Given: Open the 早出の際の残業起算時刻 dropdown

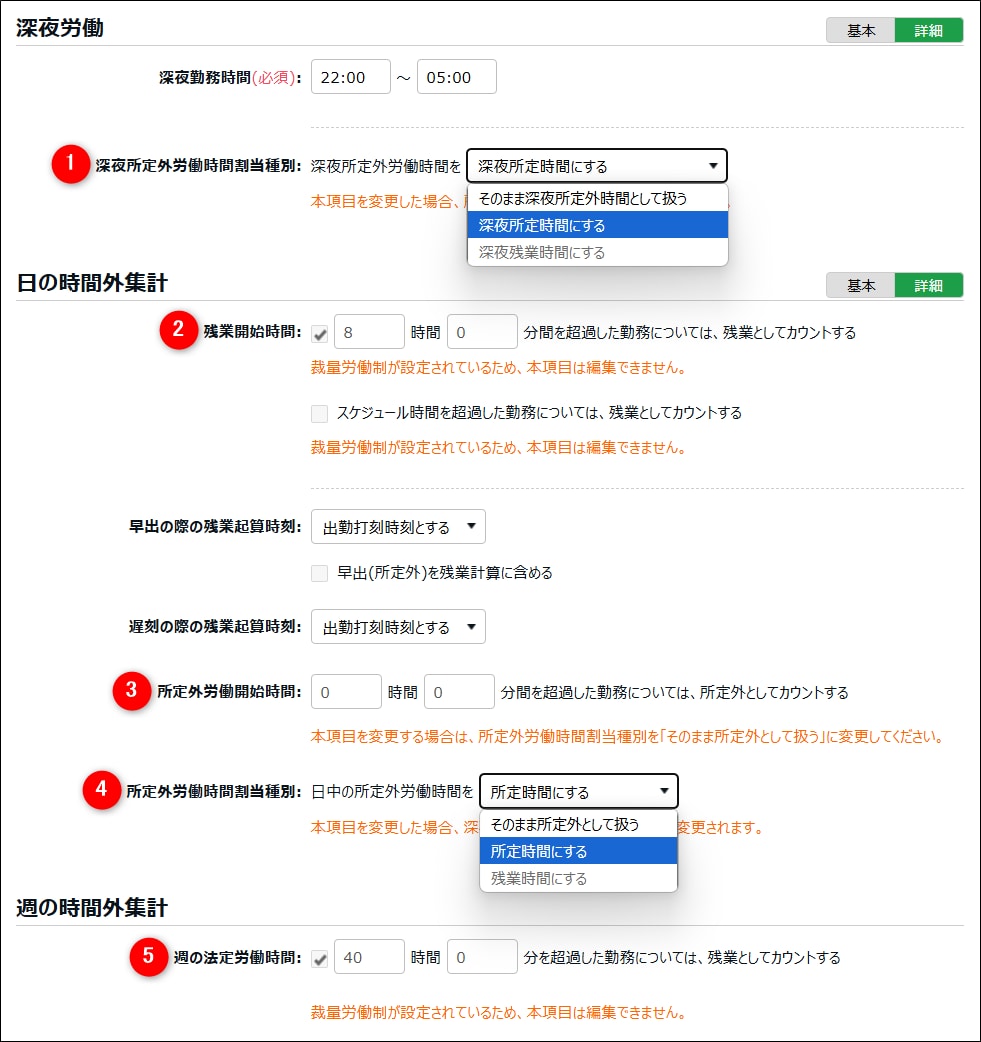Looking at the screenshot, I should 398,527.
